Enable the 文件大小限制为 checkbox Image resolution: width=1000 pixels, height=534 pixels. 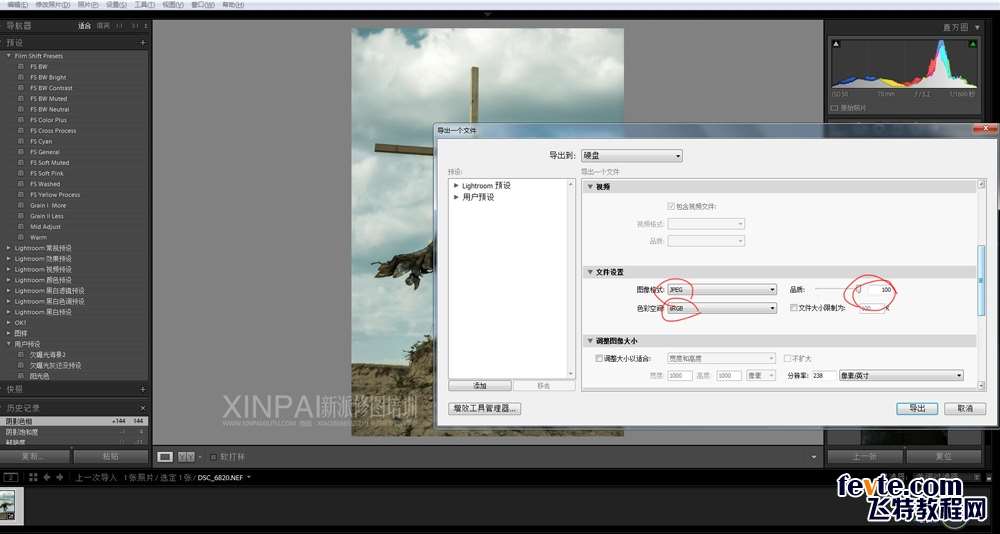794,309
